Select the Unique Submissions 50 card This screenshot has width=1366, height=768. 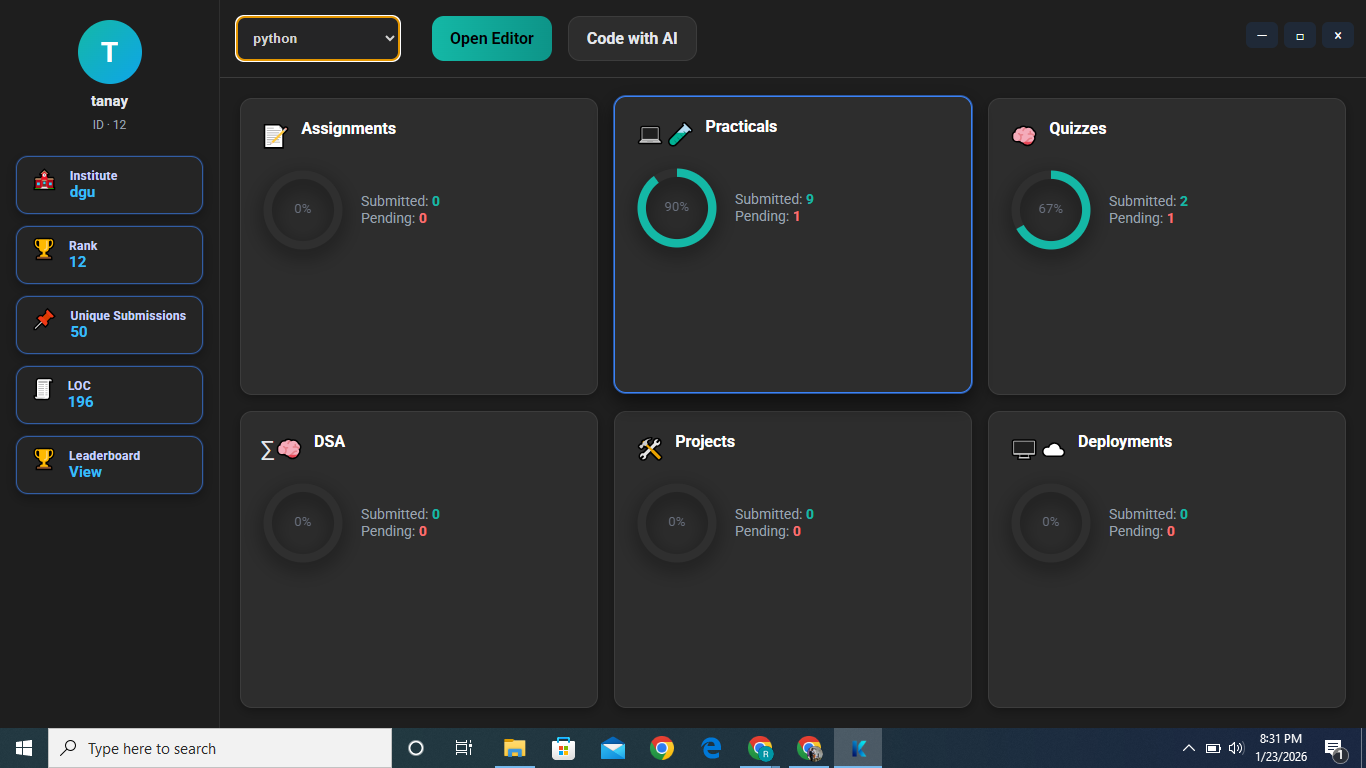[x=109, y=325]
